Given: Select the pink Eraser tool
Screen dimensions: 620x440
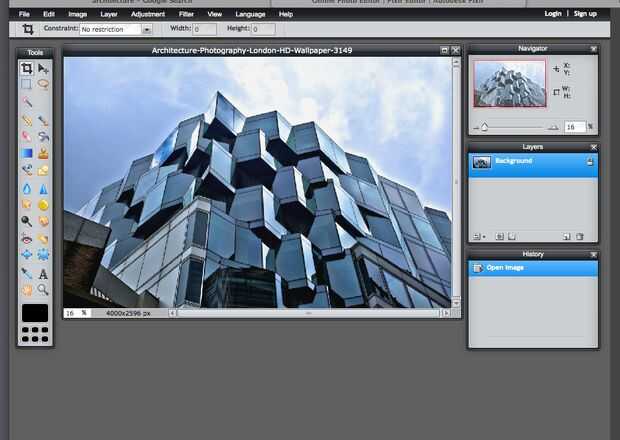Looking at the screenshot, I should click(27, 136).
